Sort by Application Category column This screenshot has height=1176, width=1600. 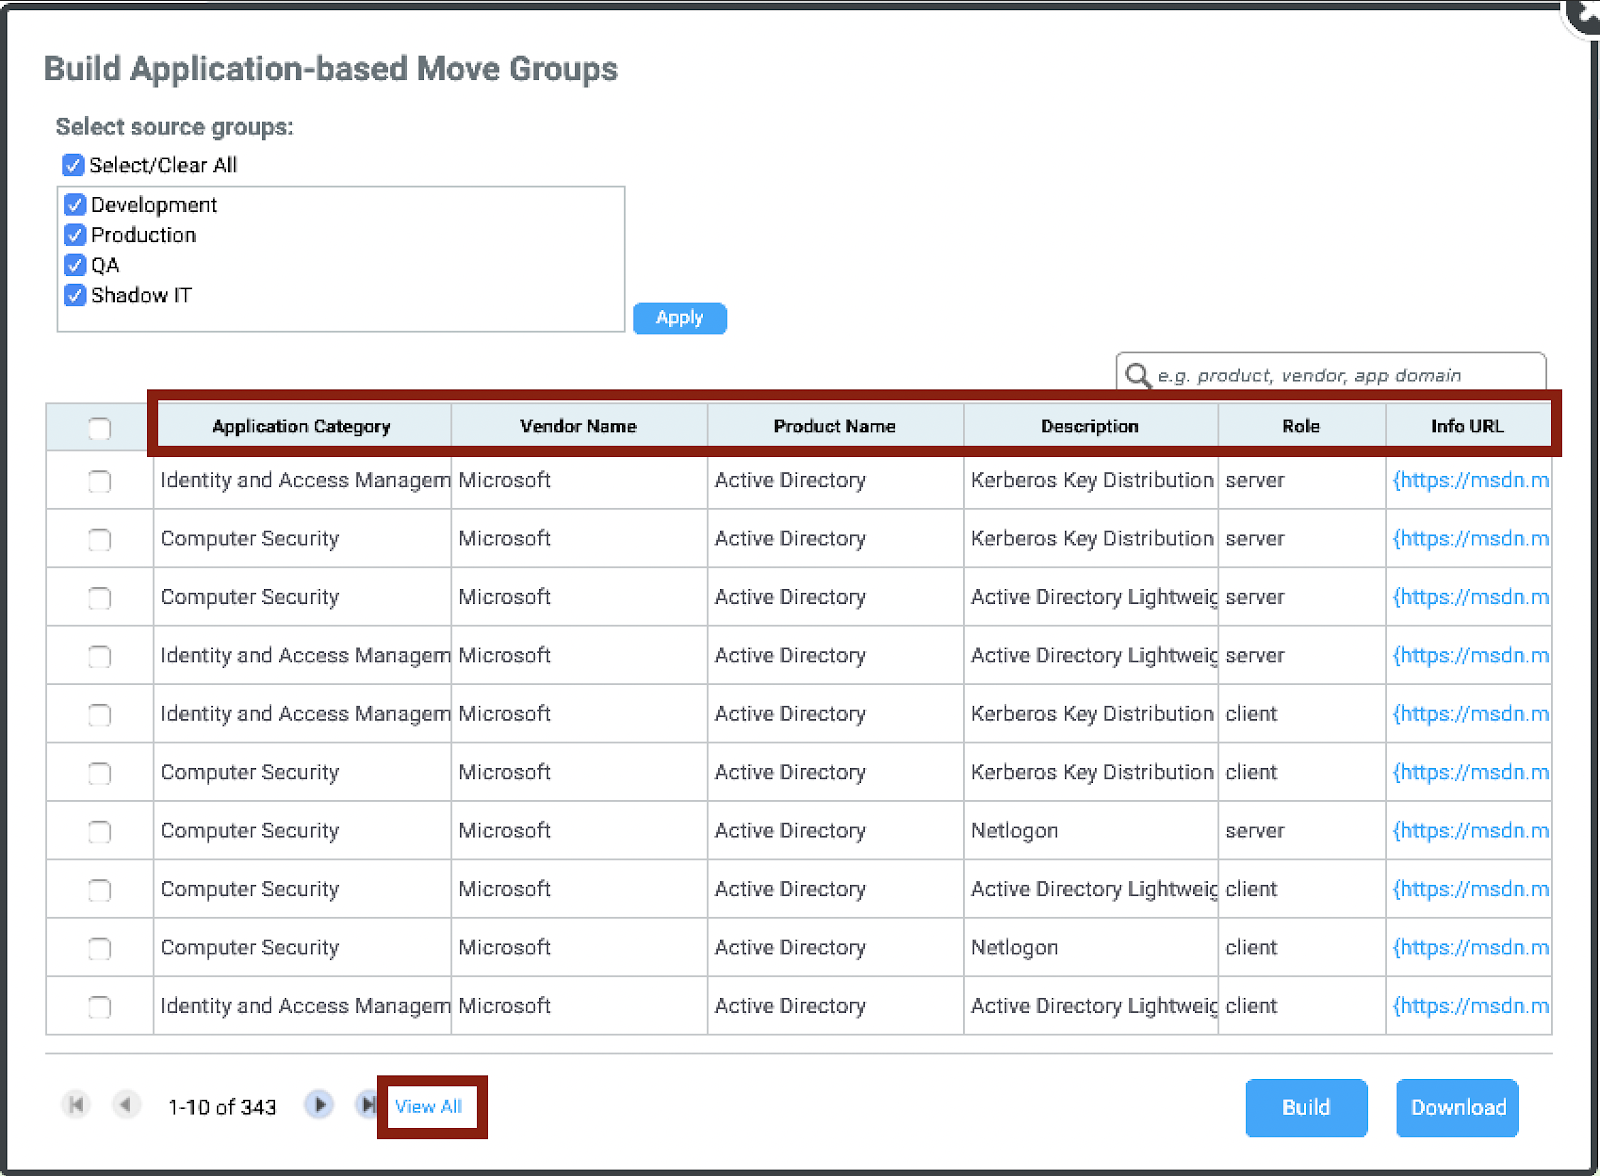[301, 427]
